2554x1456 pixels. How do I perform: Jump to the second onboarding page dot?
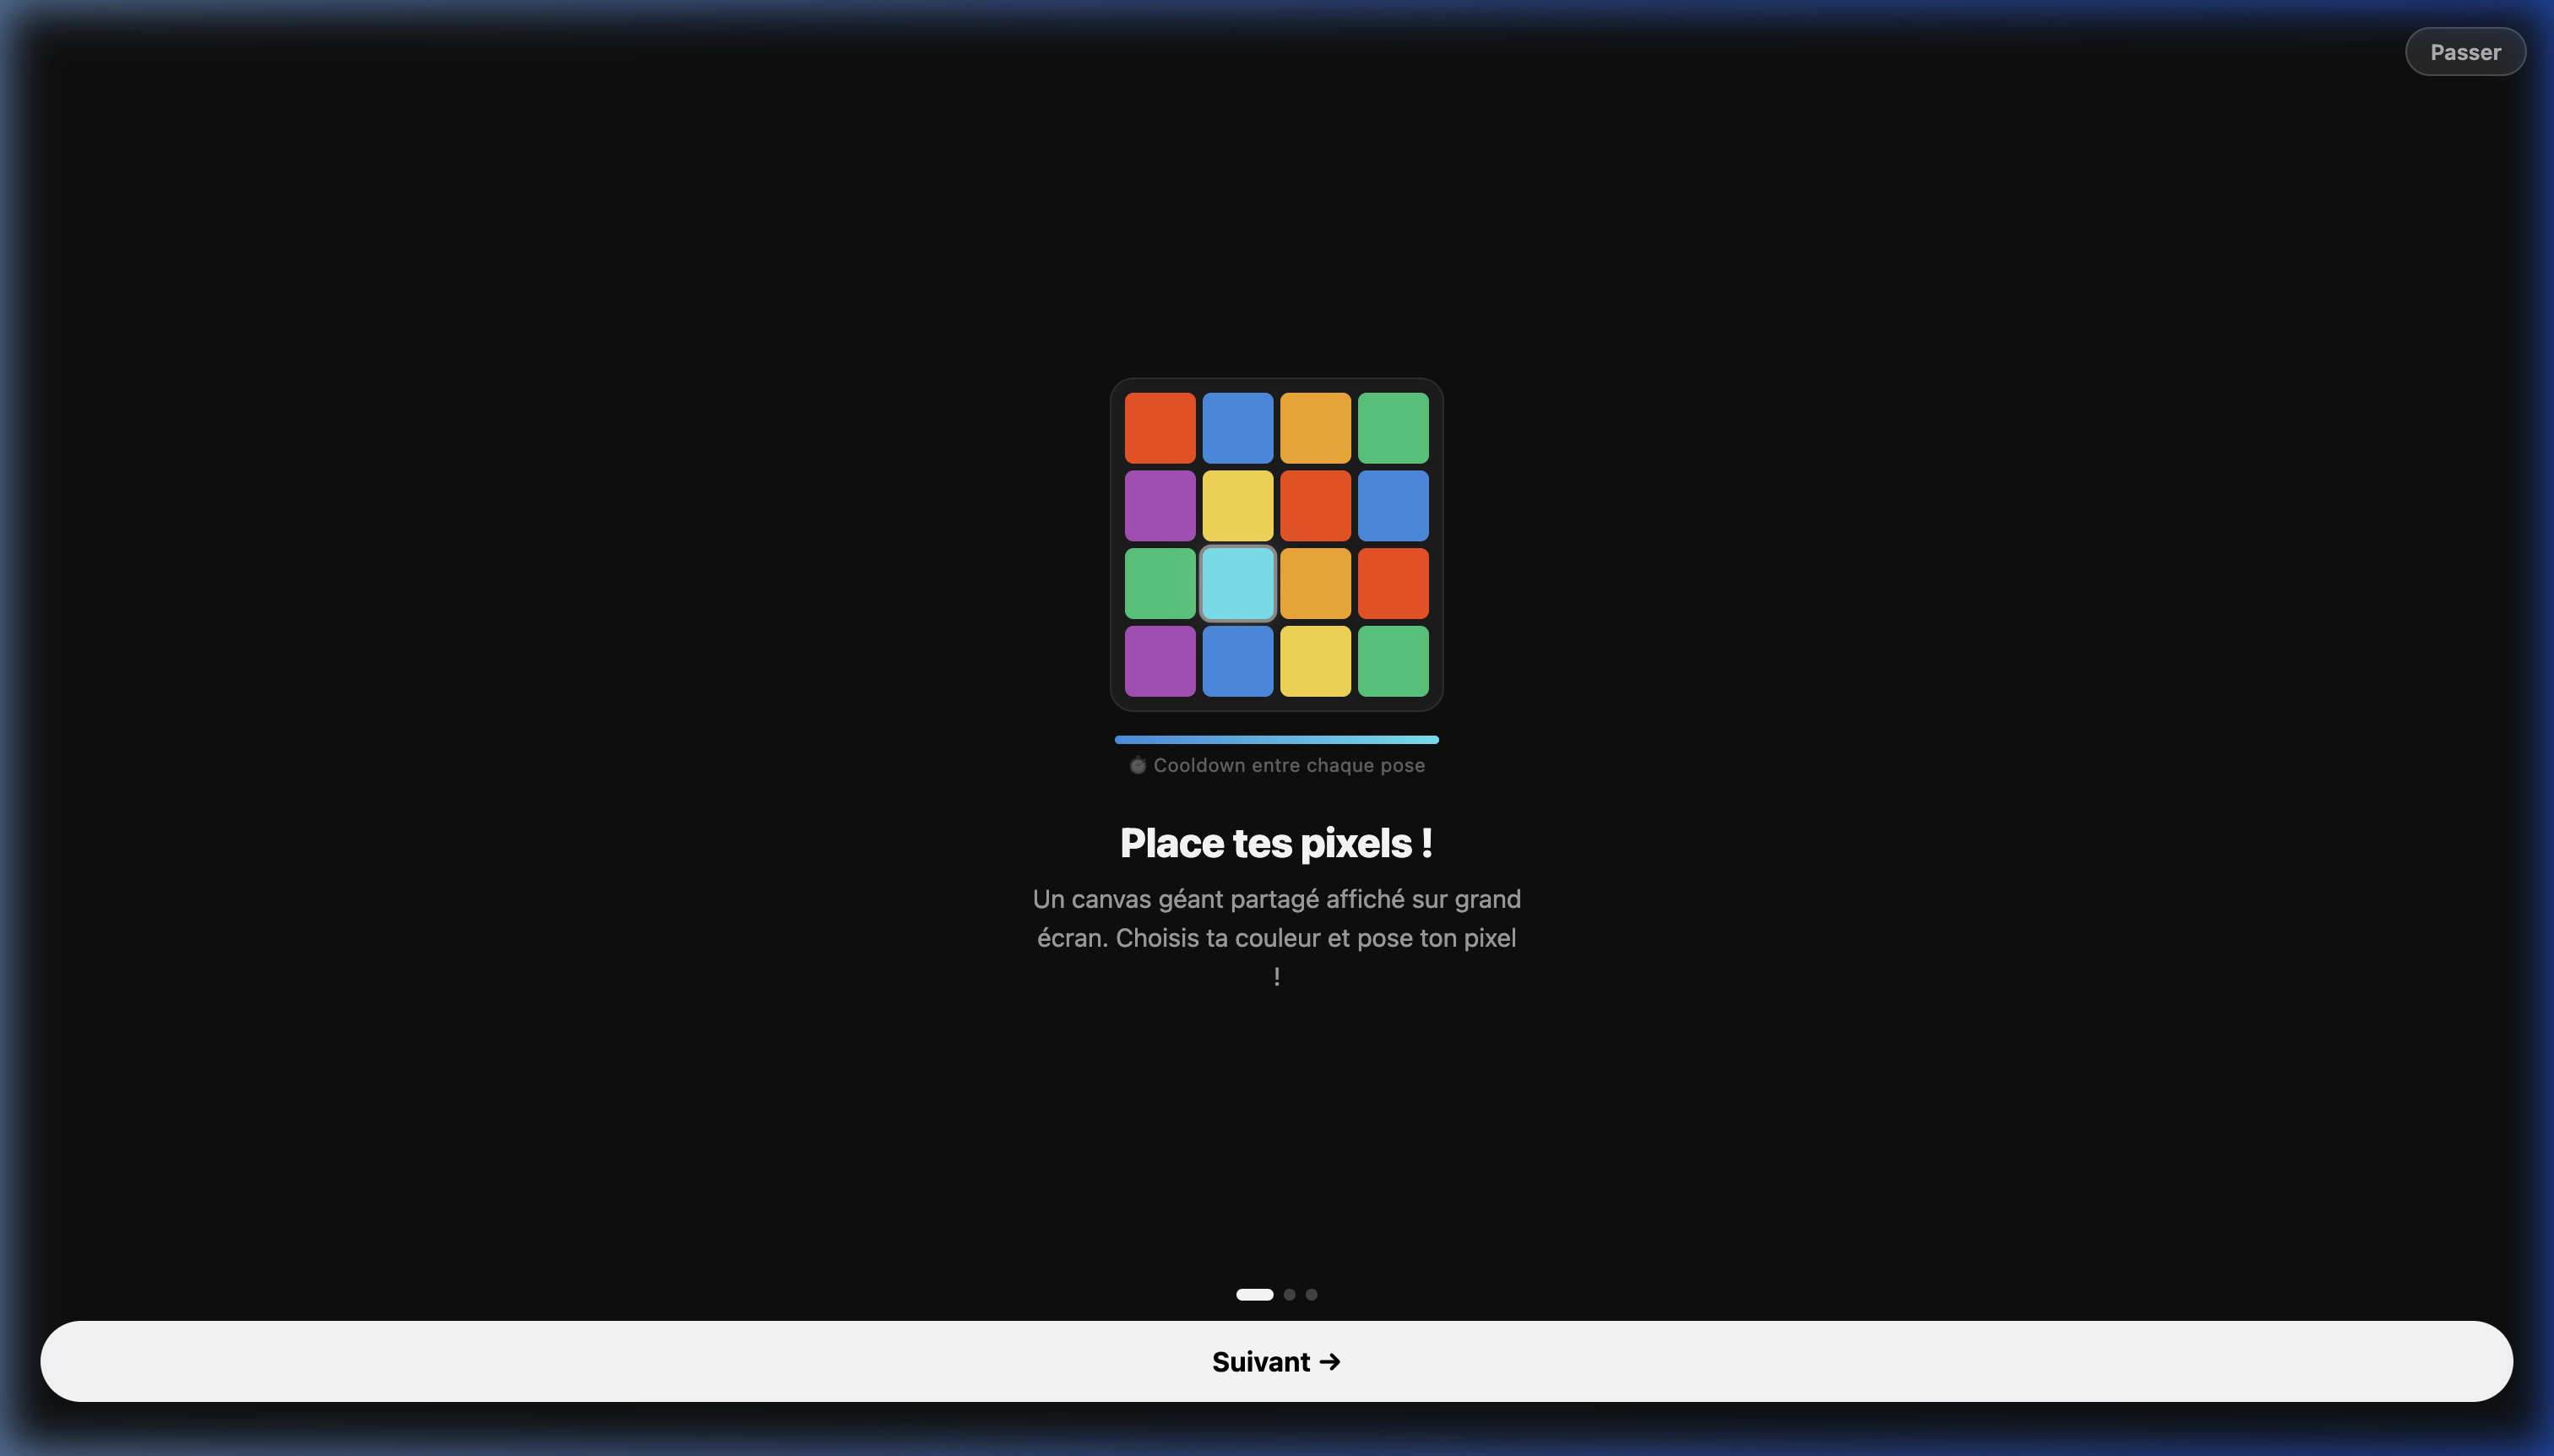coord(1289,1294)
